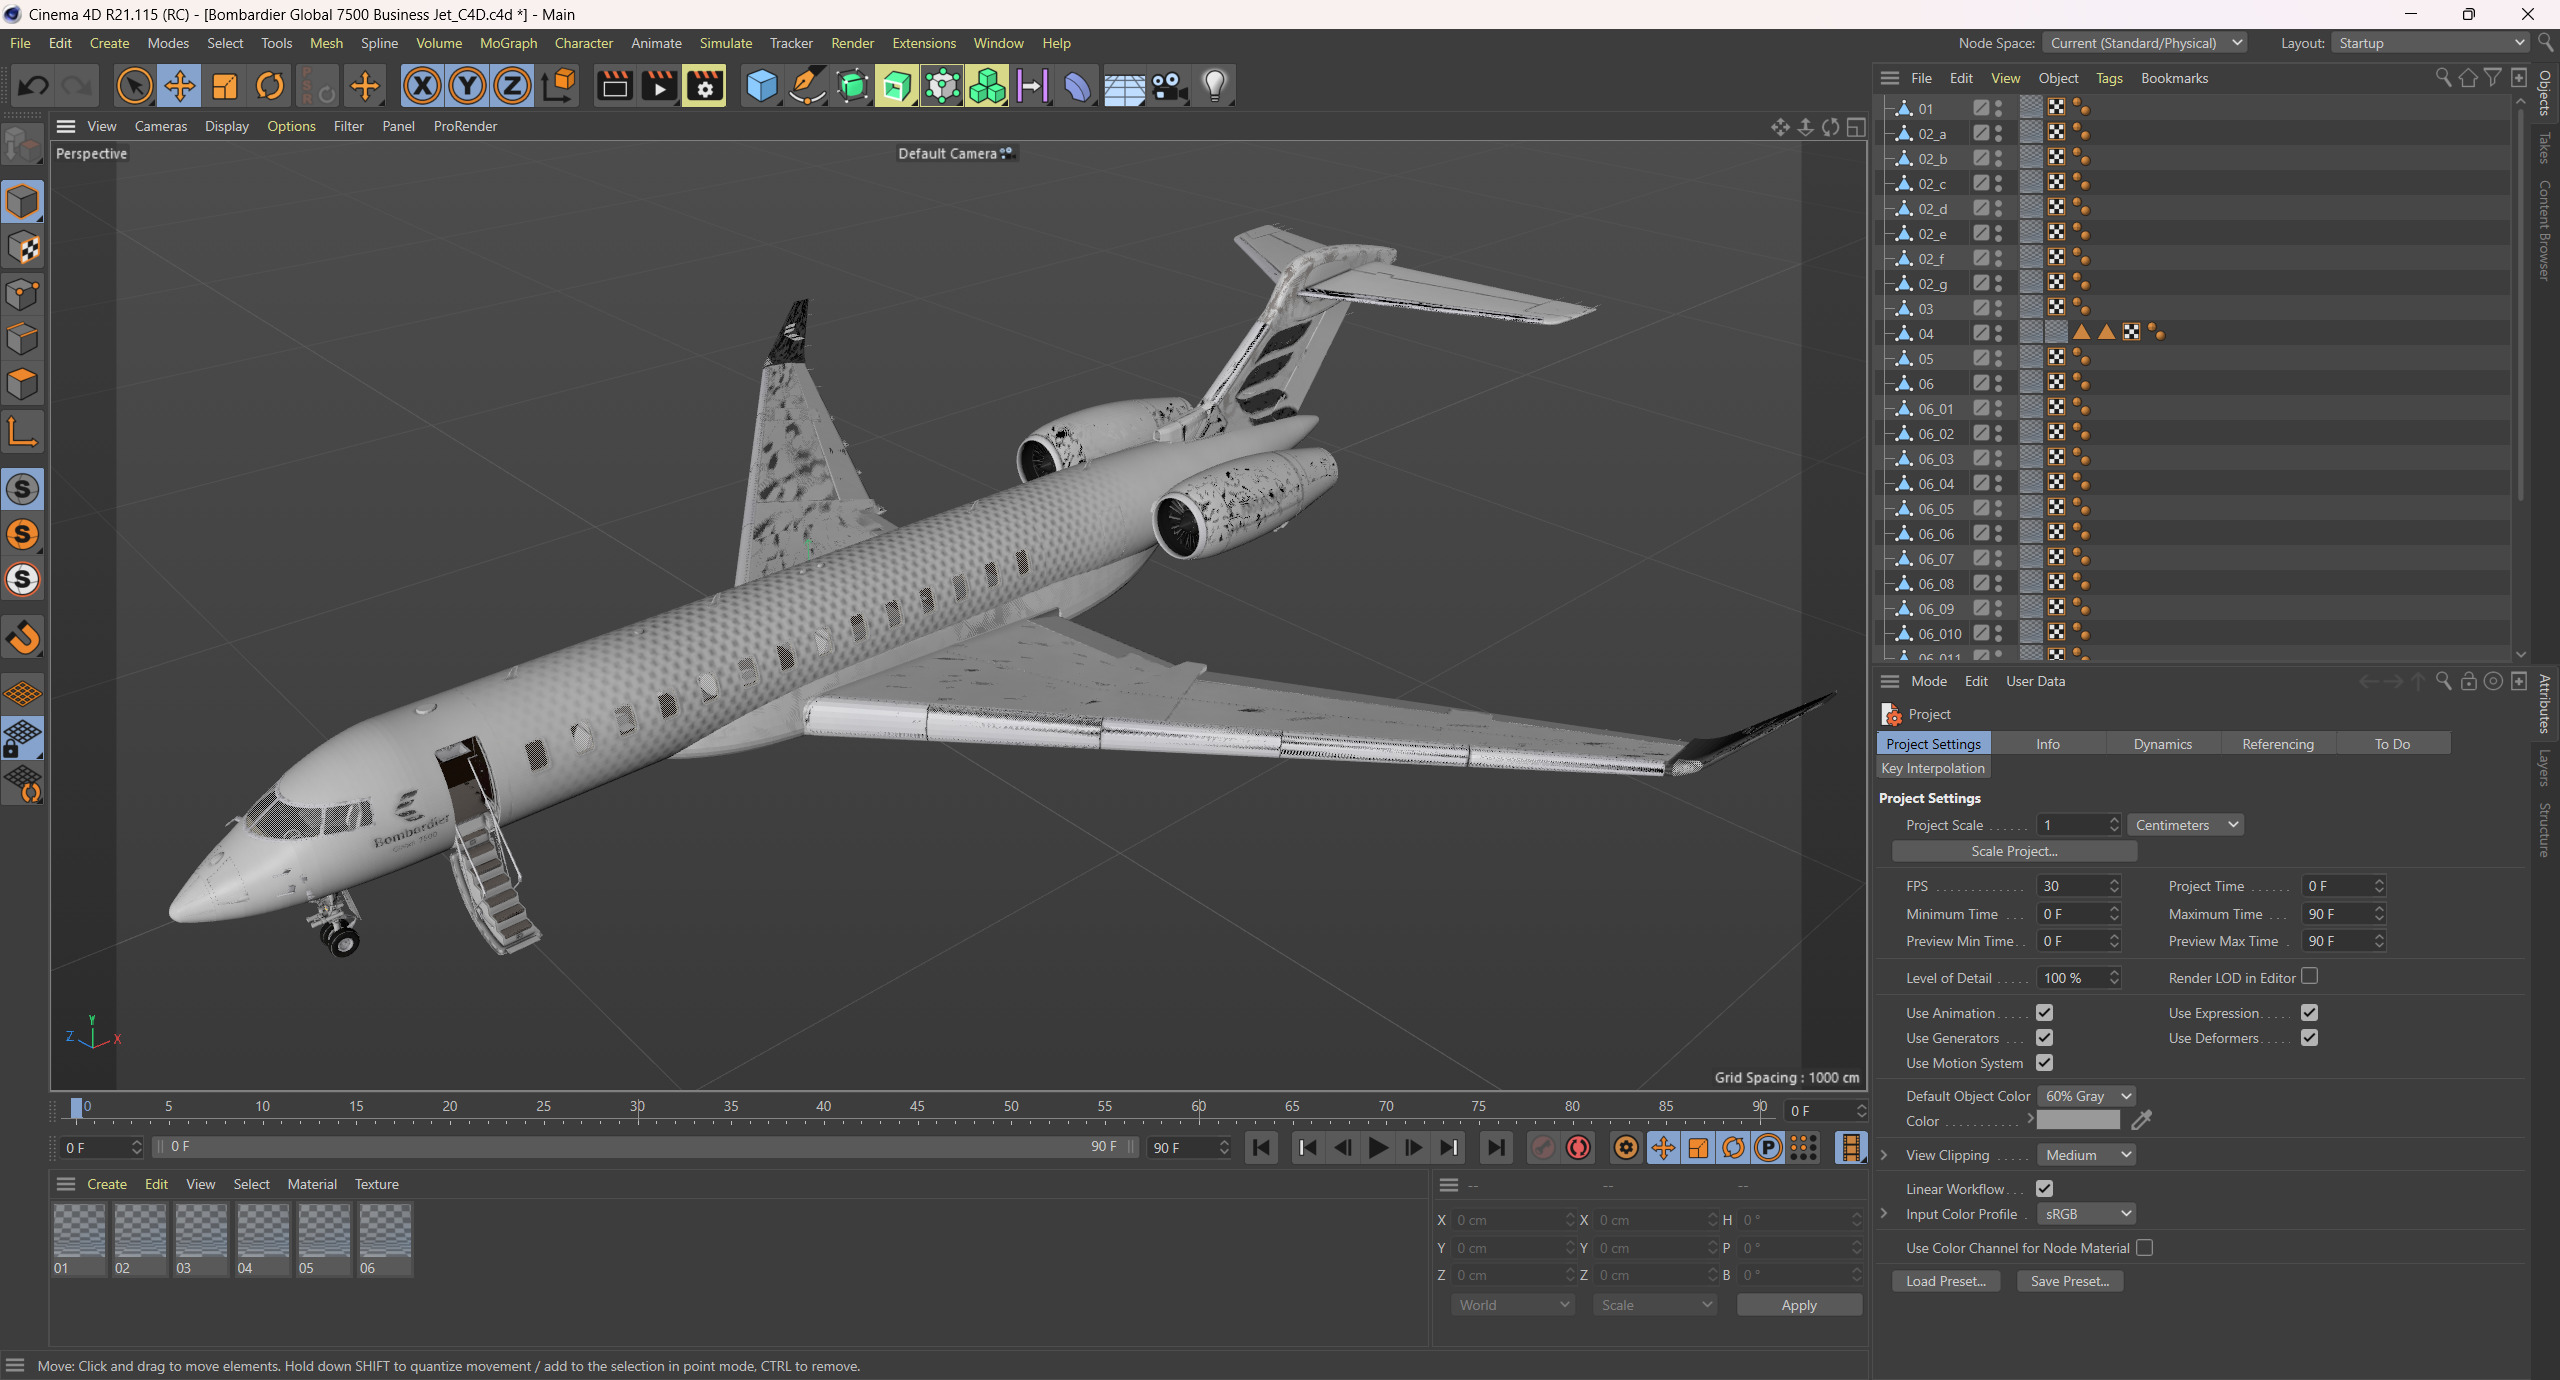Image resolution: width=2560 pixels, height=1380 pixels.
Task: Enable Points mode in left sidebar
Action: (23, 294)
